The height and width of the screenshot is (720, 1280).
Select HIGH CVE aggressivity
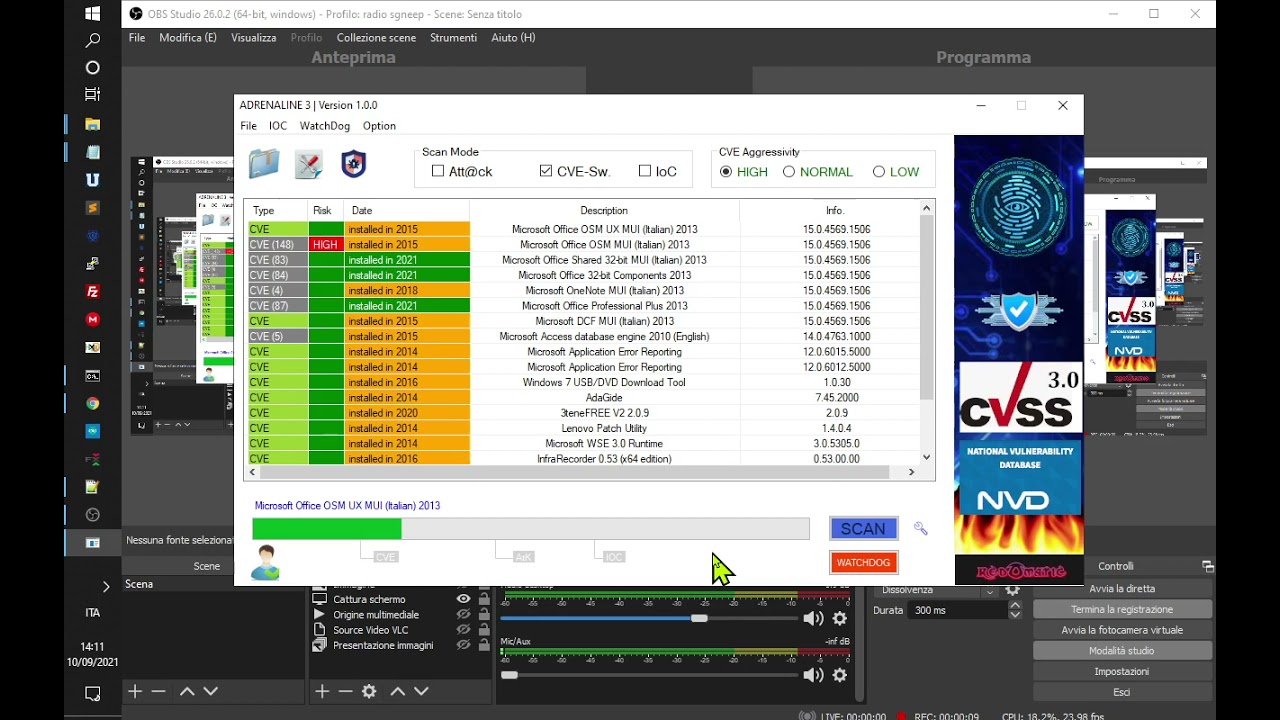pyautogui.click(x=726, y=172)
